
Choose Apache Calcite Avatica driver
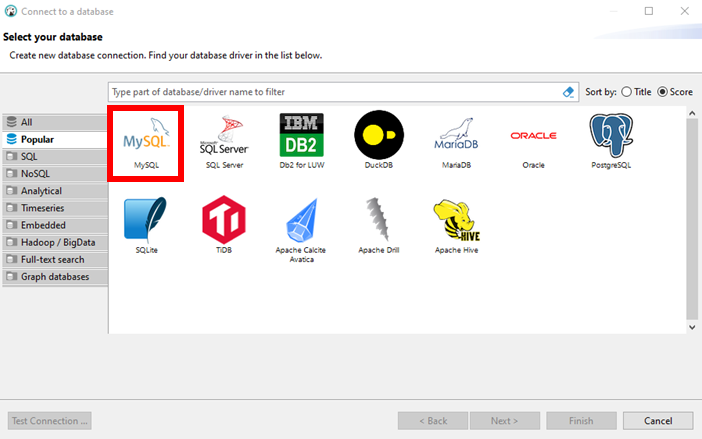coord(301,230)
